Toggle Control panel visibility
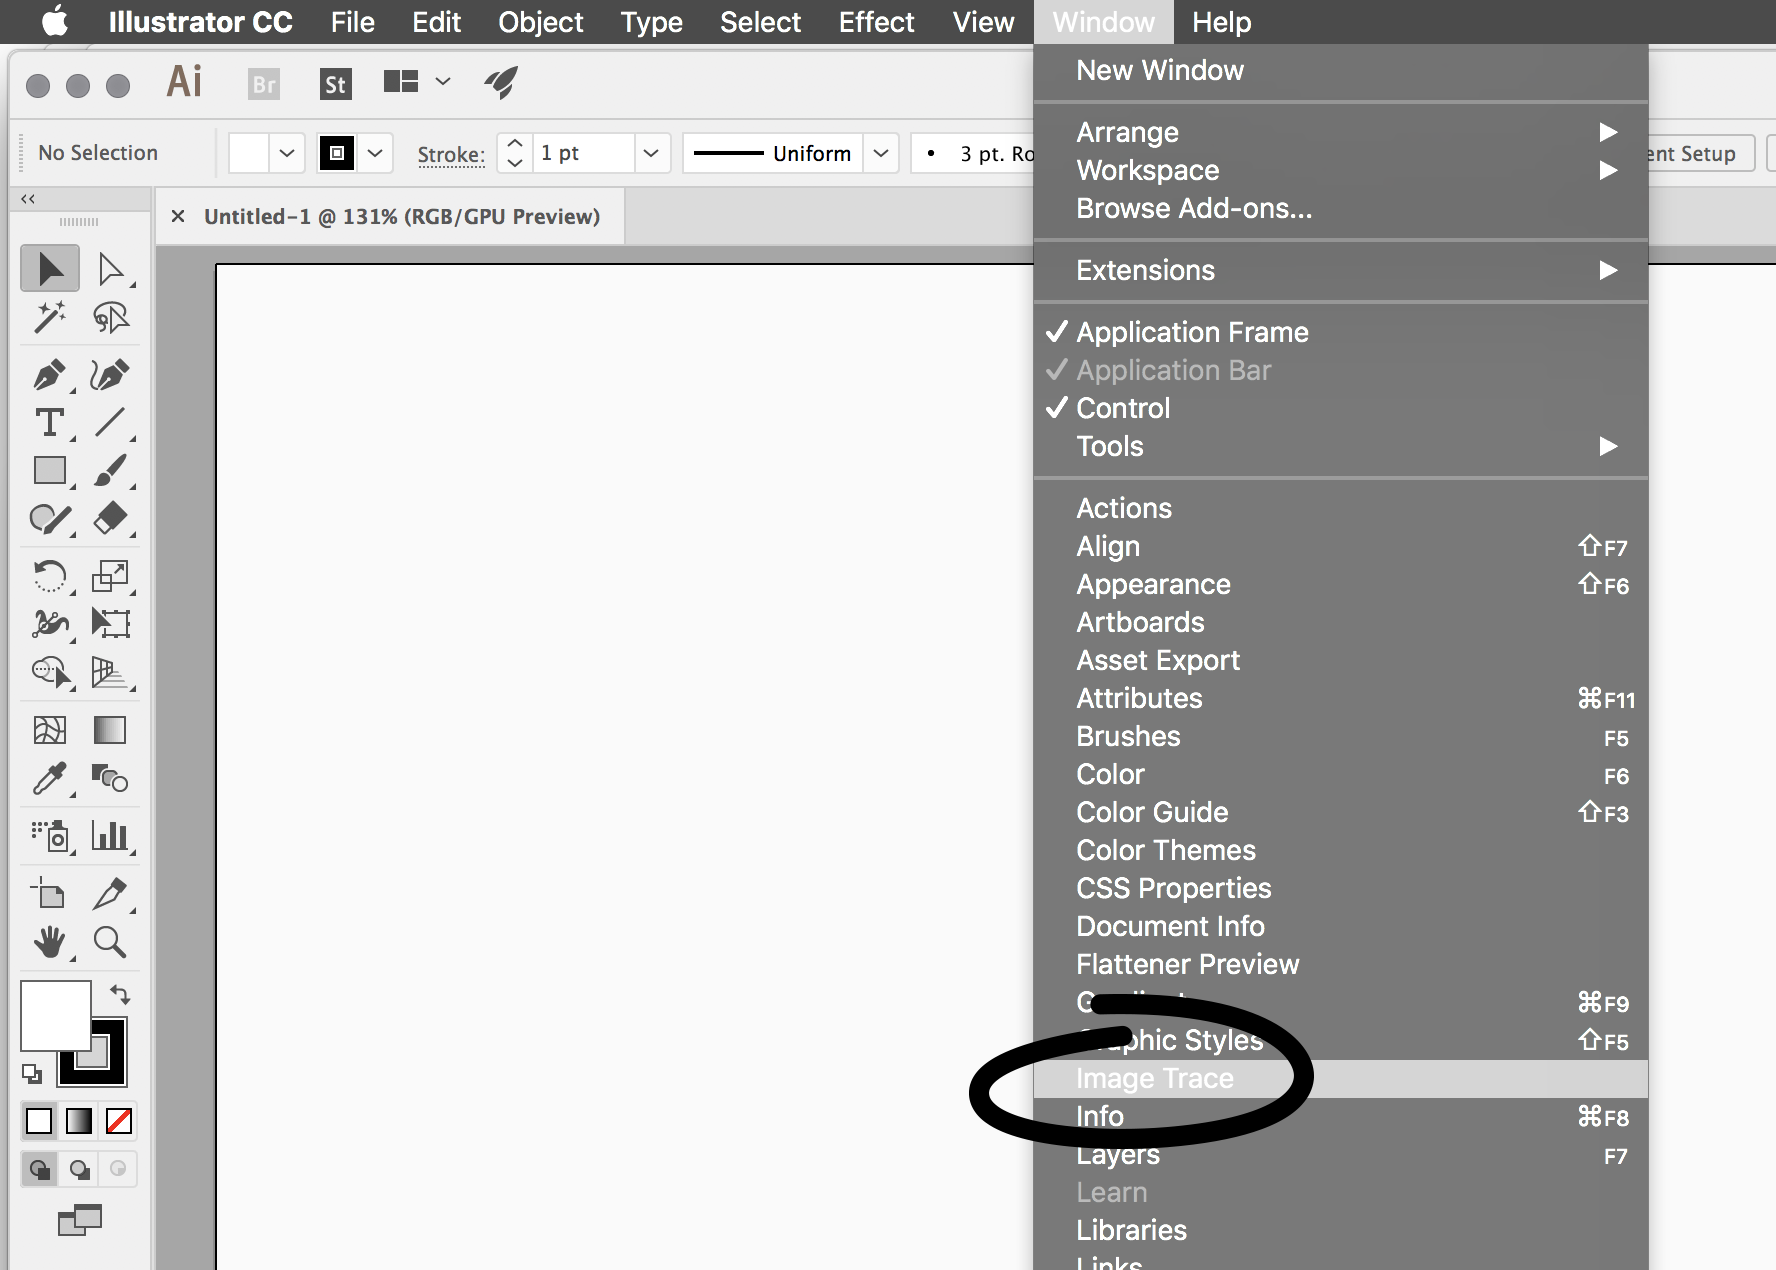 click(x=1122, y=408)
